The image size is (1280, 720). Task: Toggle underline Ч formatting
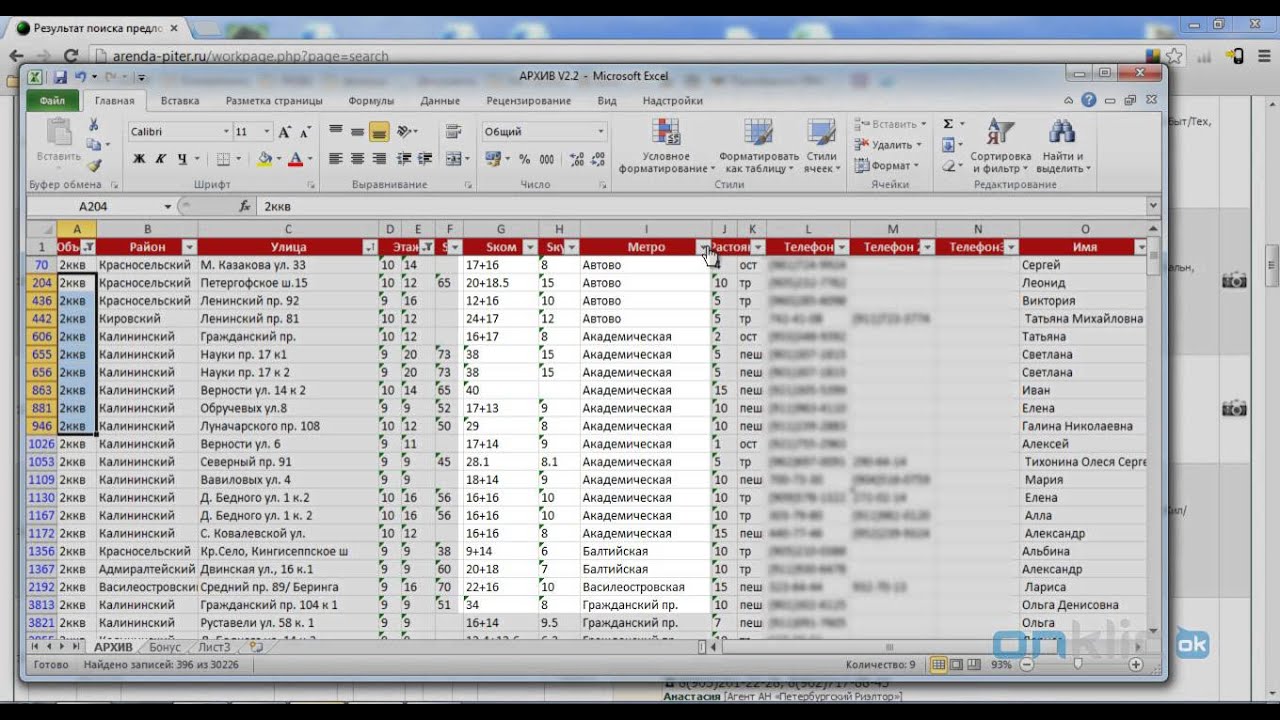click(181, 159)
